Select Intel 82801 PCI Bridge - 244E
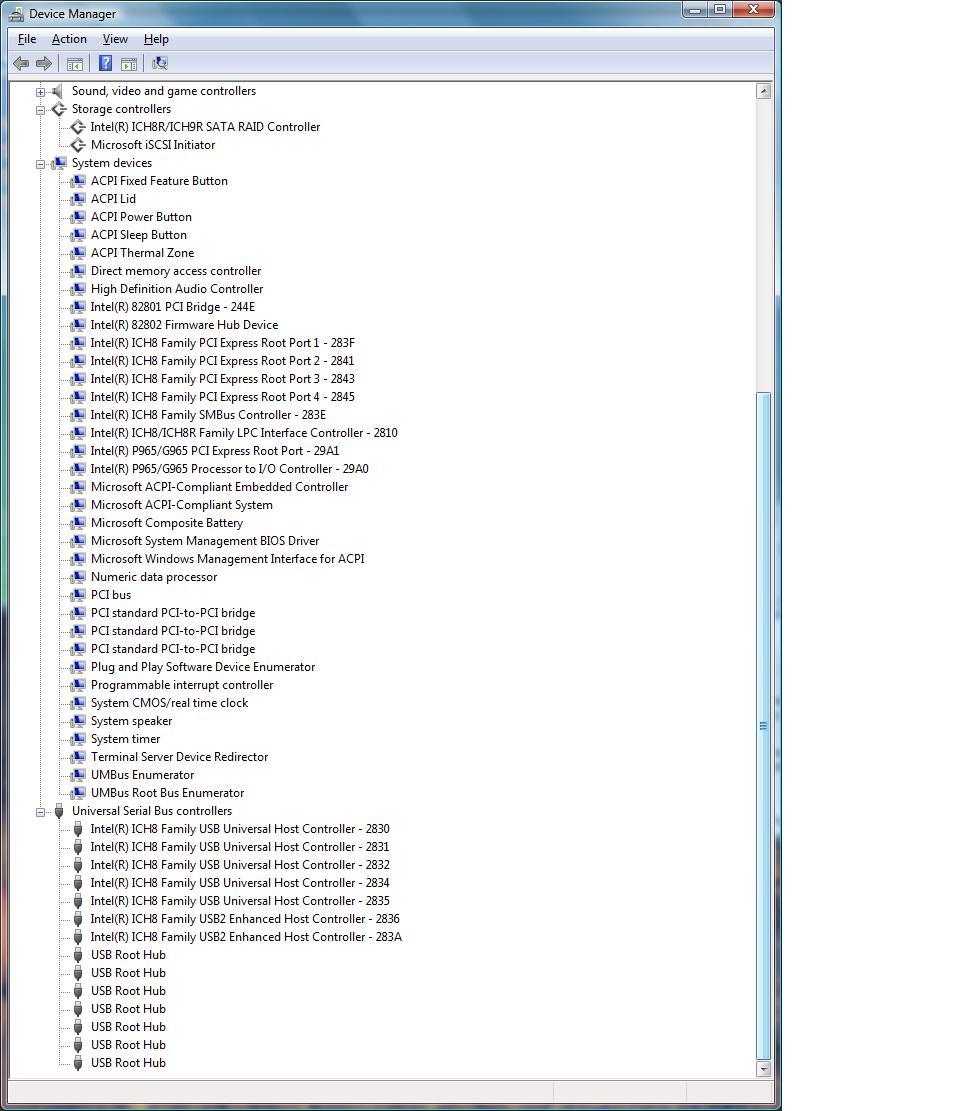Screen dimensions: 960x1111 coord(173,307)
